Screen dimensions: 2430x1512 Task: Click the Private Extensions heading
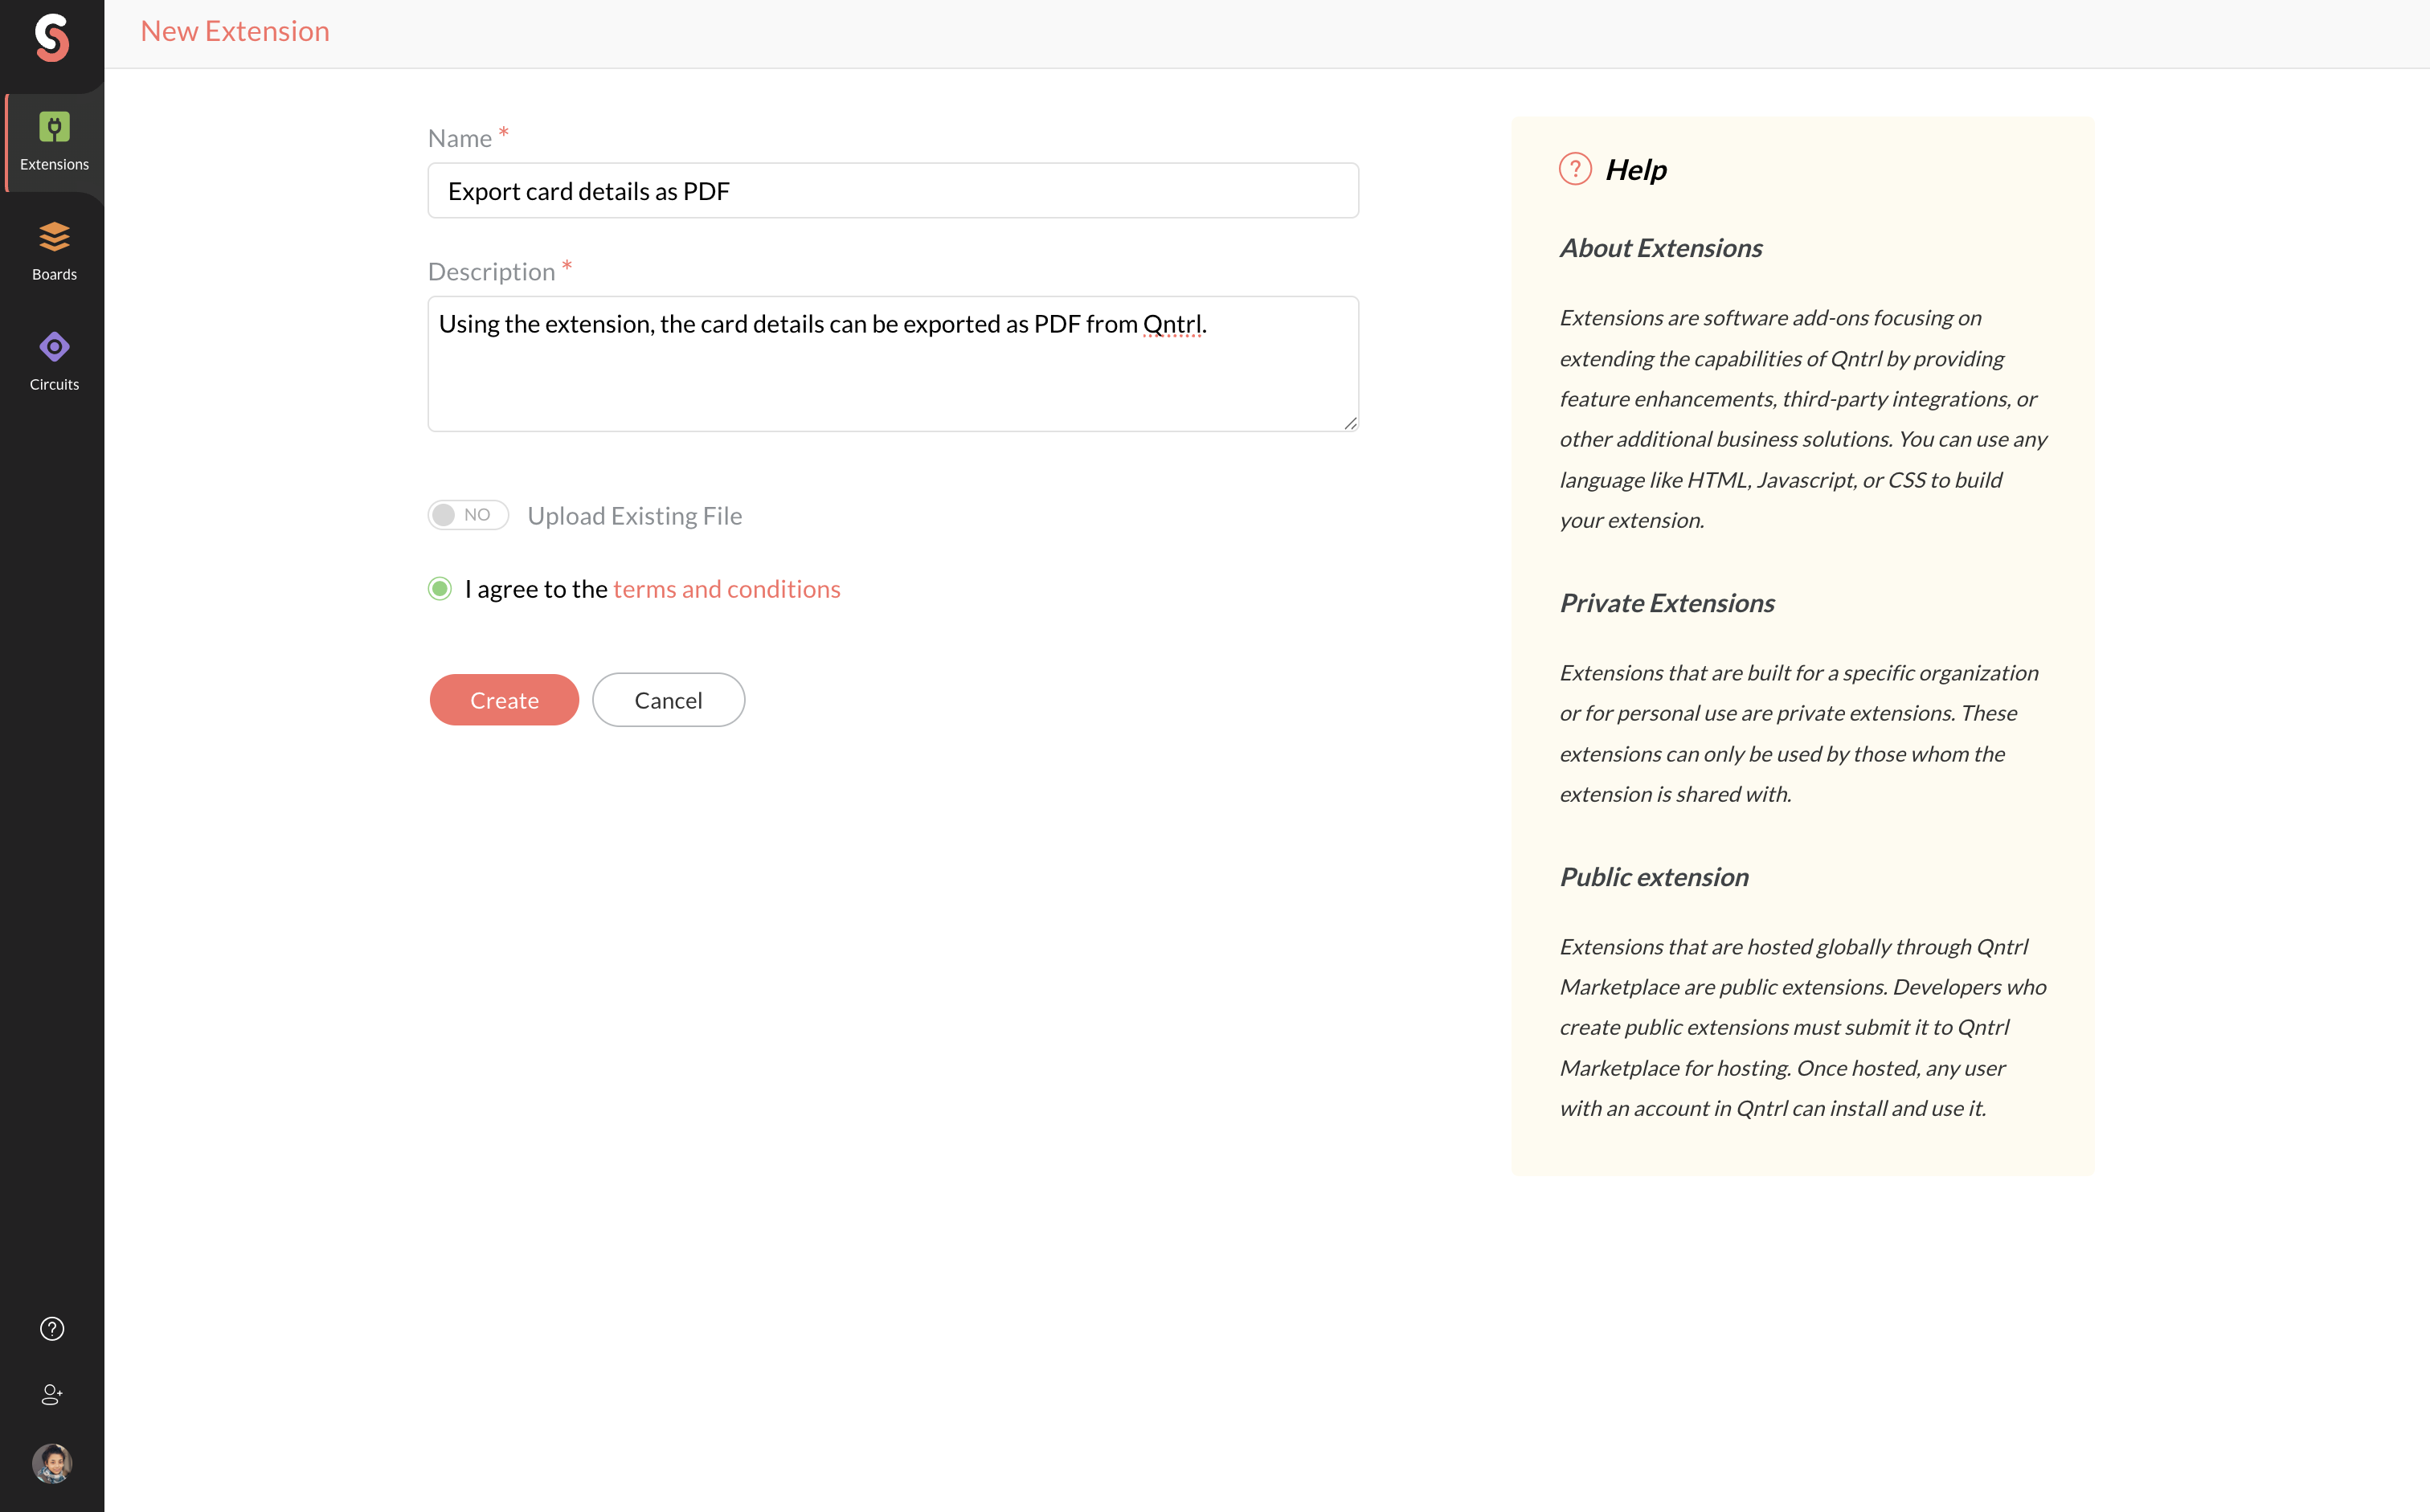(x=1667, y=603)
